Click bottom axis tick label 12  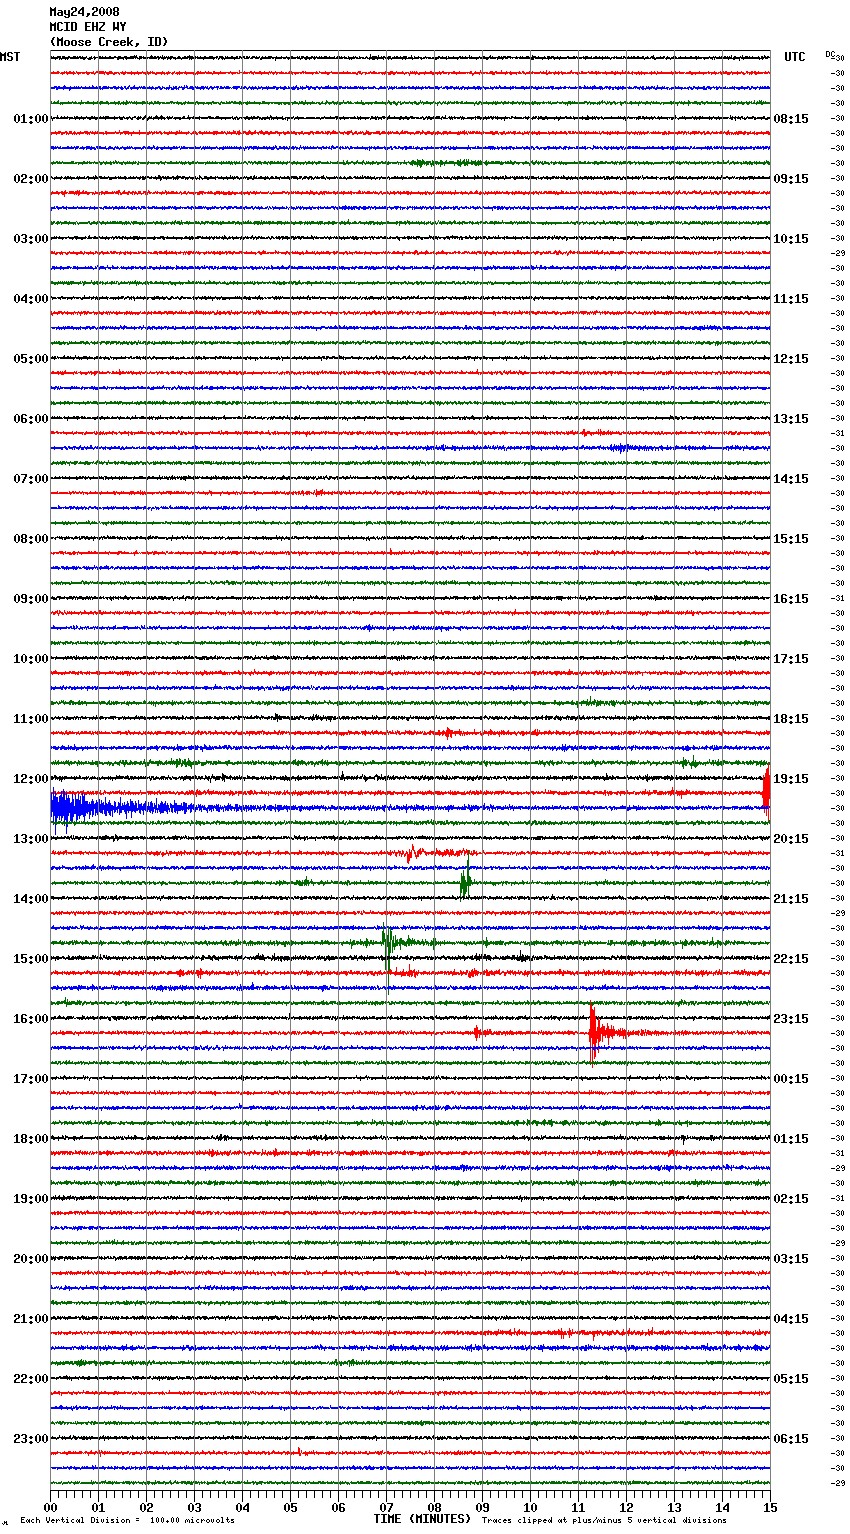tap(626, 1507)
